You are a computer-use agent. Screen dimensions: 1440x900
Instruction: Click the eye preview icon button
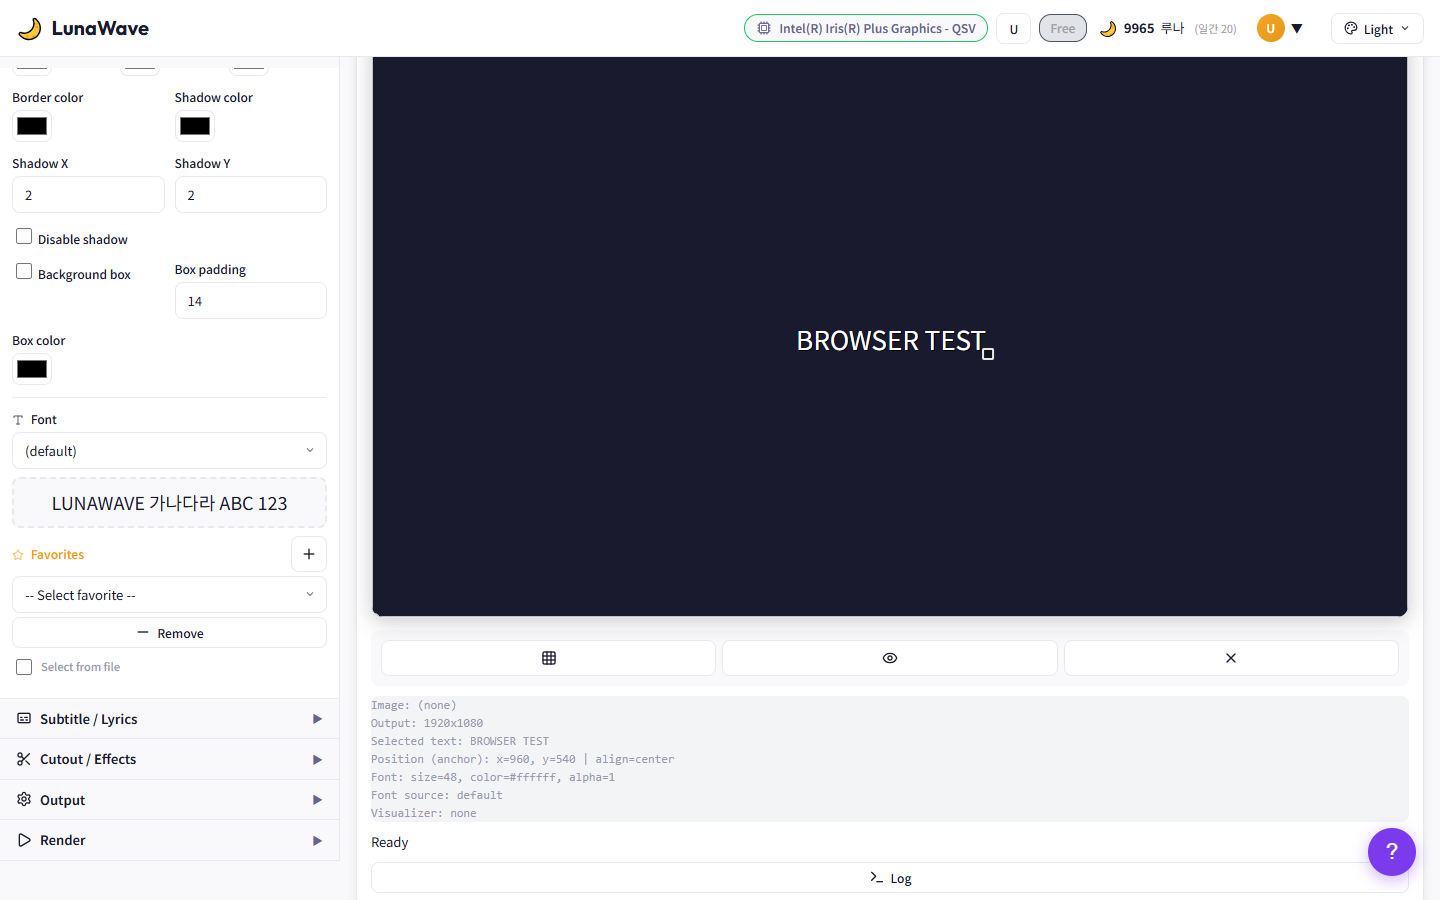click(x=889, y=658)
